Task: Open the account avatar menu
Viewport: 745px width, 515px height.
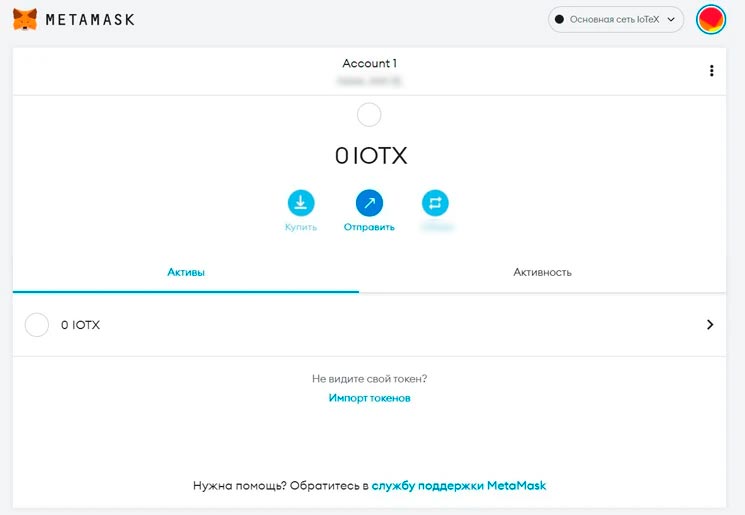Action: [x=711, y=19]
